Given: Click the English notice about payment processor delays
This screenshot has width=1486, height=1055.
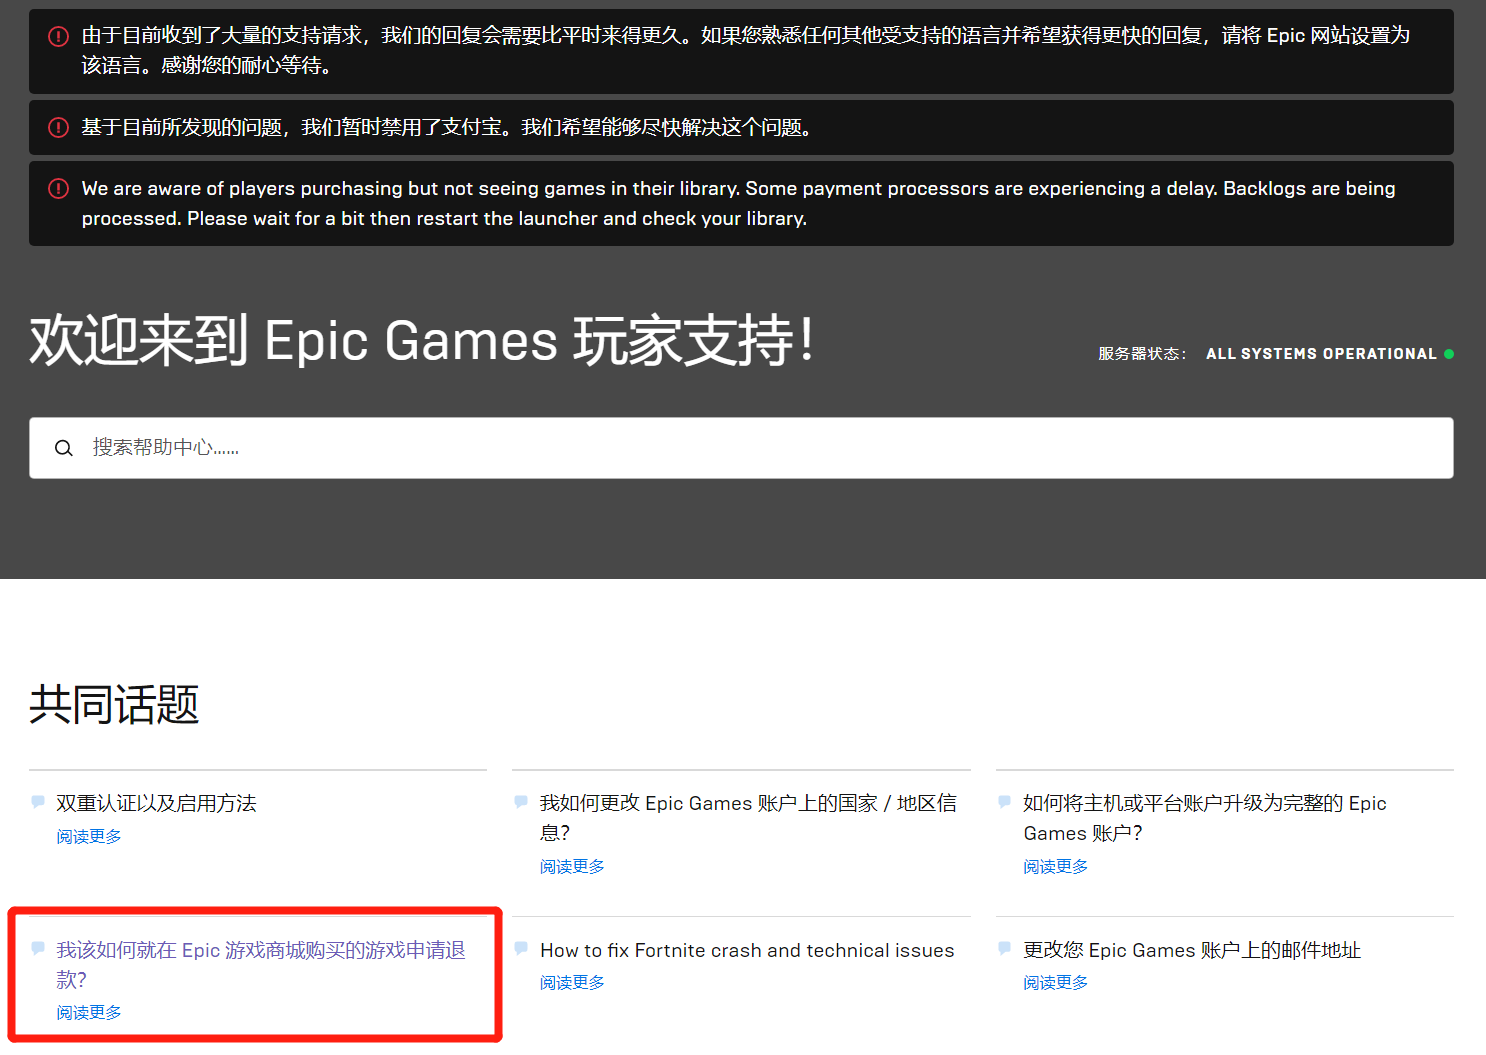Looking at the screenshot, I should pos(739,203).
